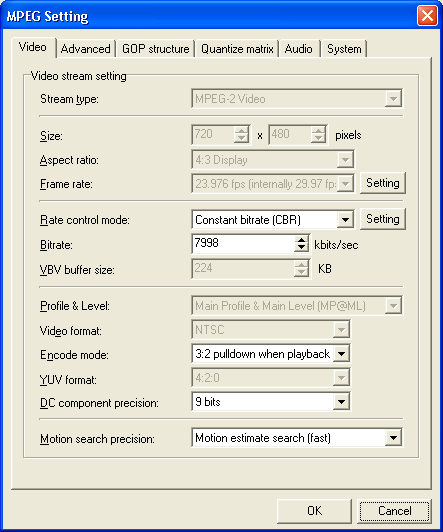
Task: Click Setting button next to Frame rate
Action: [x=383, y=183]
